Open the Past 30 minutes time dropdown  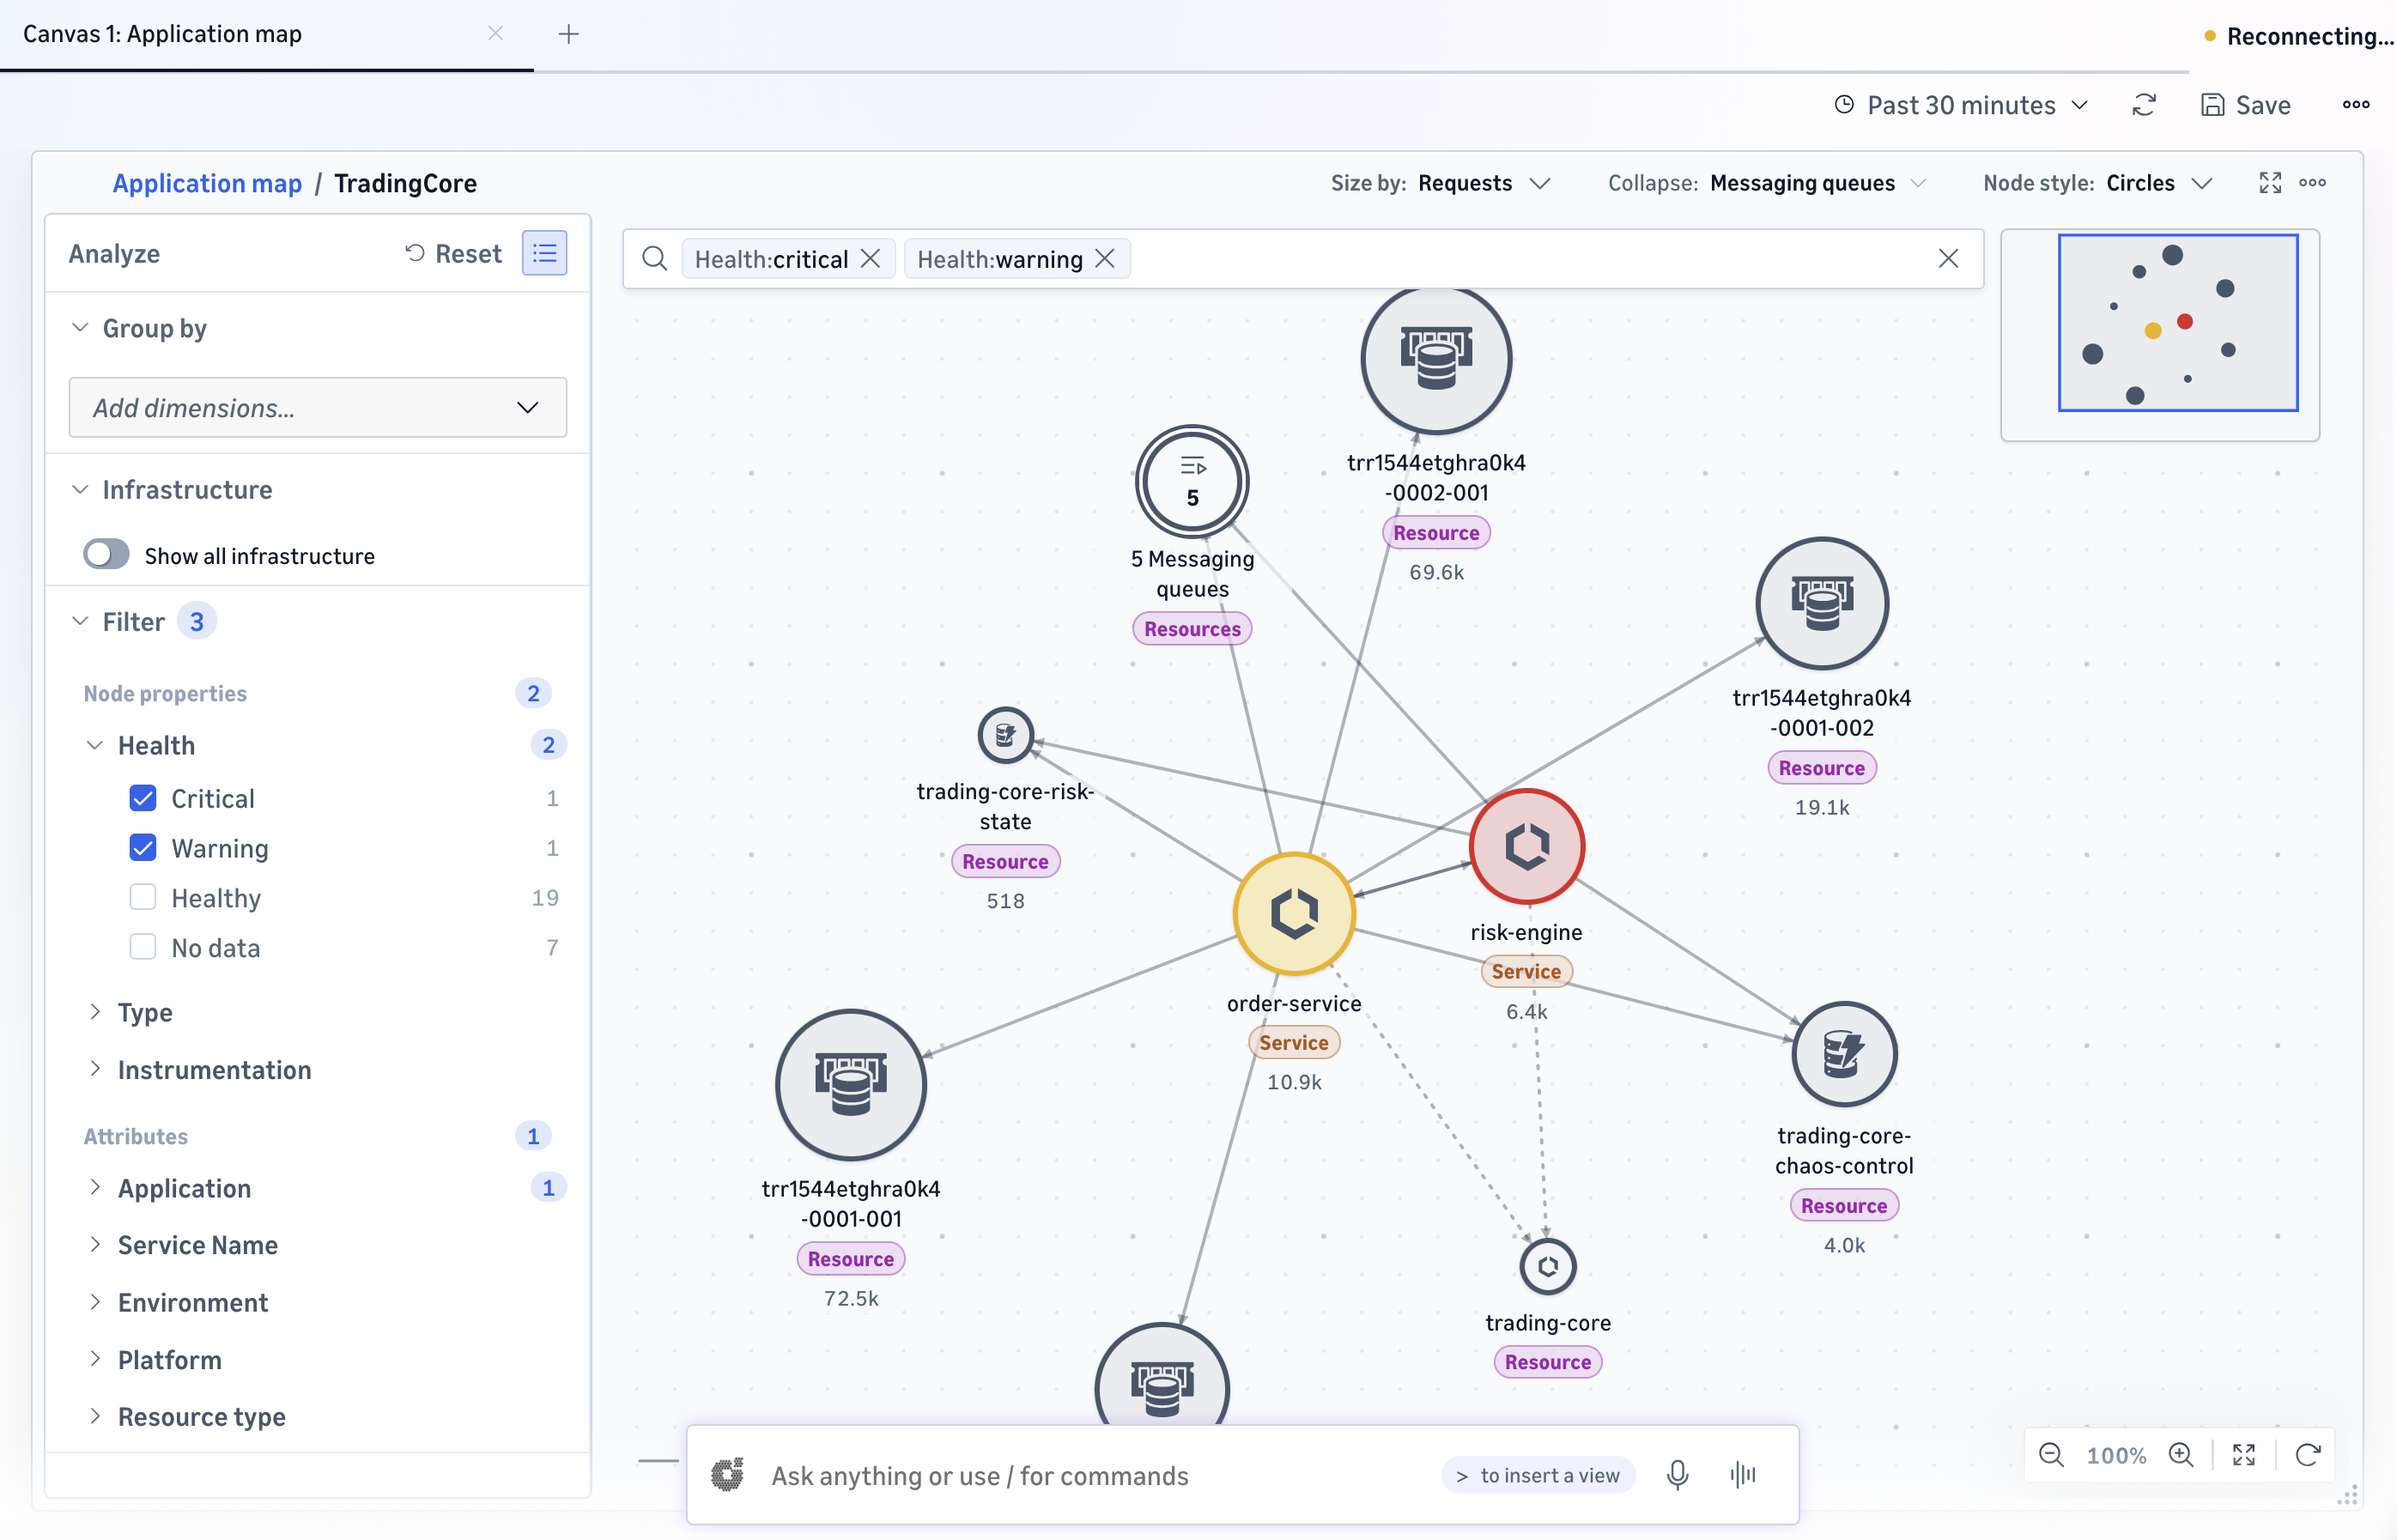1961,105
